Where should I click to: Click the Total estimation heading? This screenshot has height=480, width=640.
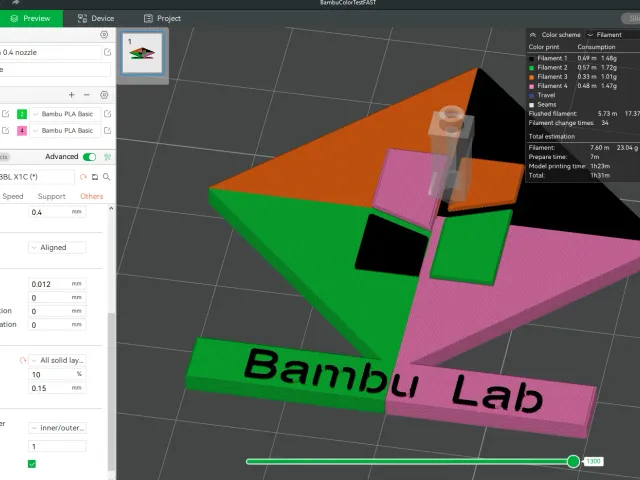tap(551, 136)
